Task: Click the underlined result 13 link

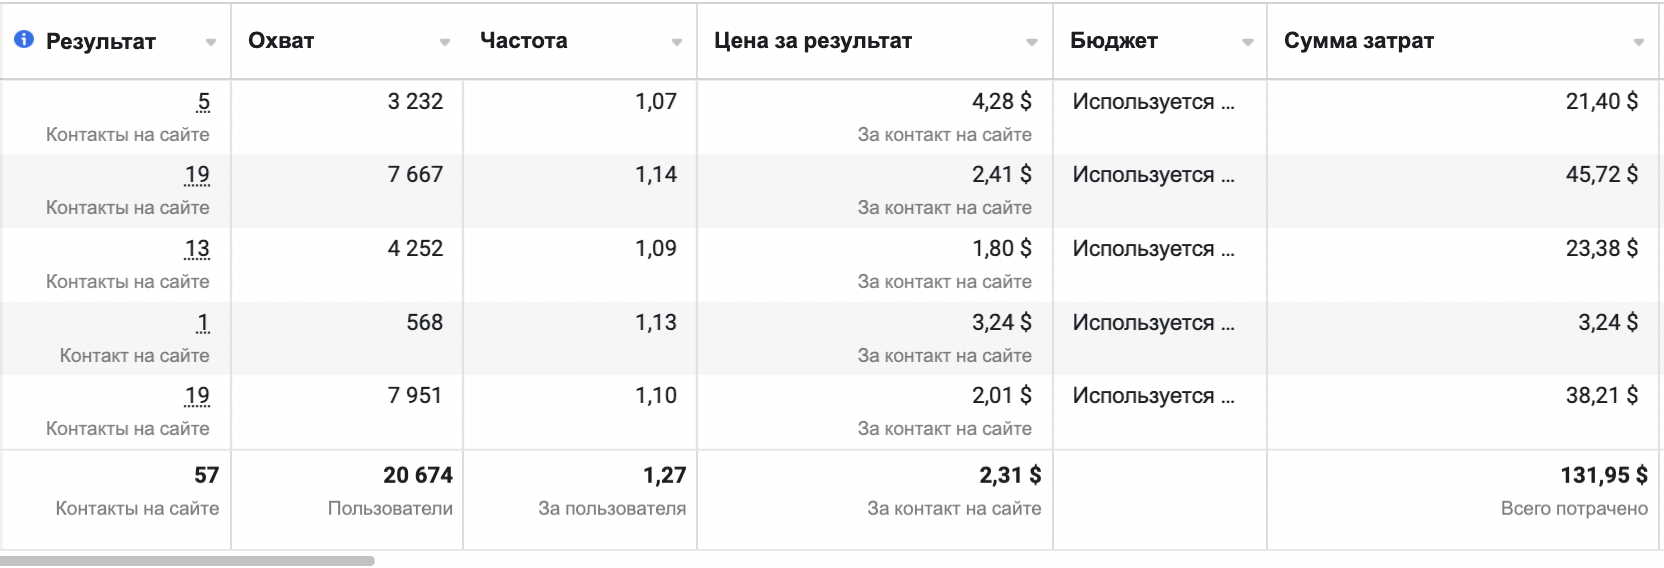Action: [197, 249]
